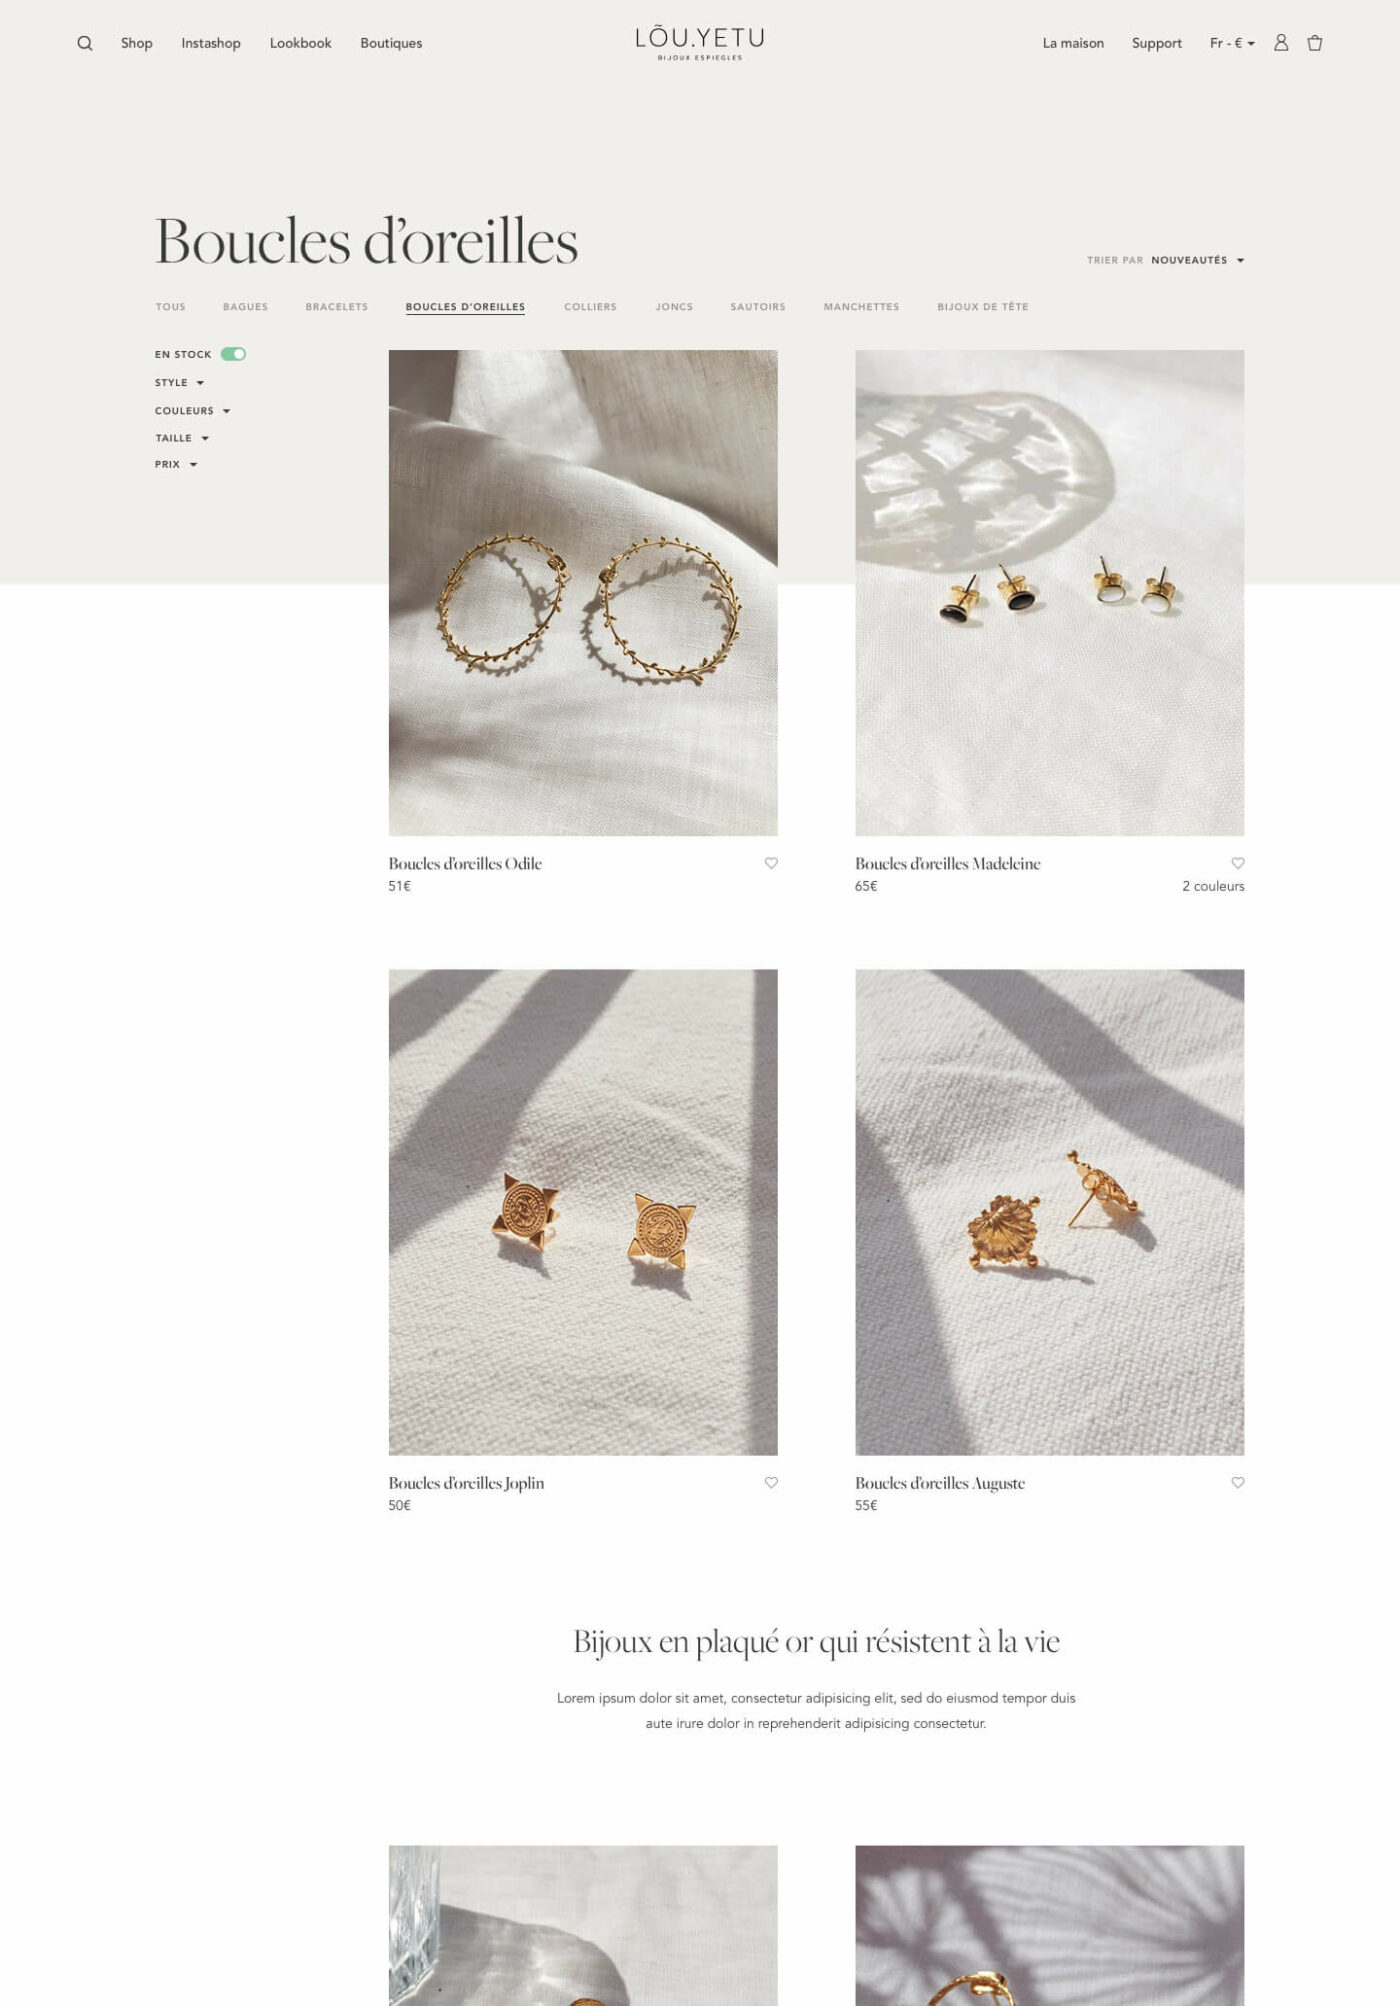Open the user account icon
Screen dimensions: 1400x2006
point(1281,42)
